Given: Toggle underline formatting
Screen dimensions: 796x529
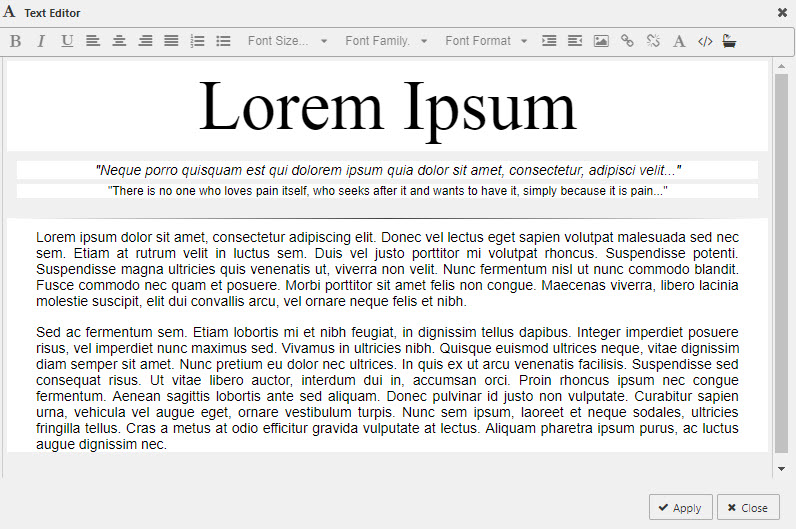Looking at the screenshot, I should [67, 41].
